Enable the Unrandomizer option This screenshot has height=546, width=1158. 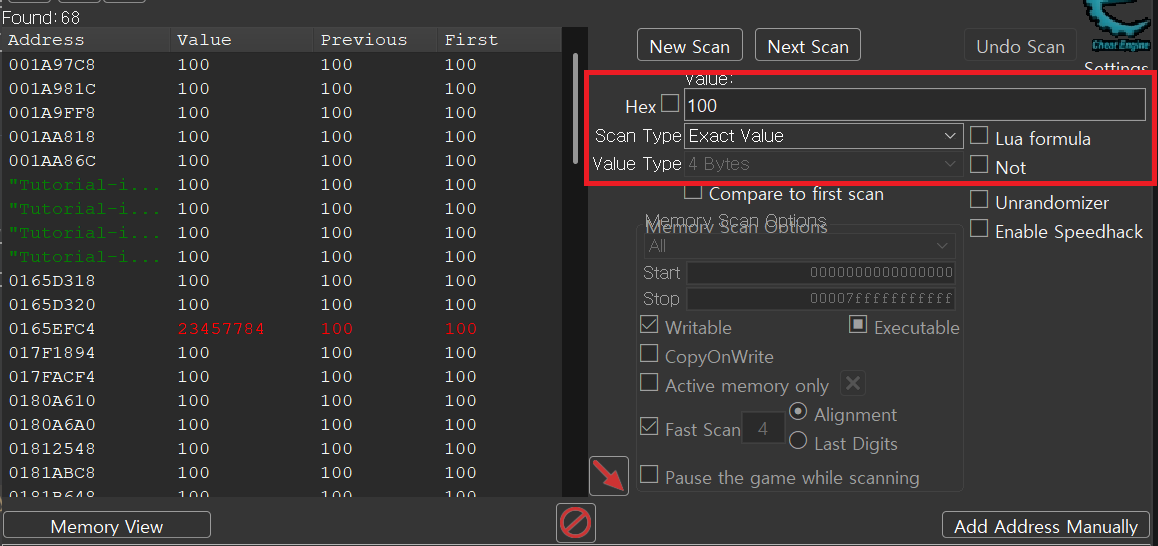point(979,200)
